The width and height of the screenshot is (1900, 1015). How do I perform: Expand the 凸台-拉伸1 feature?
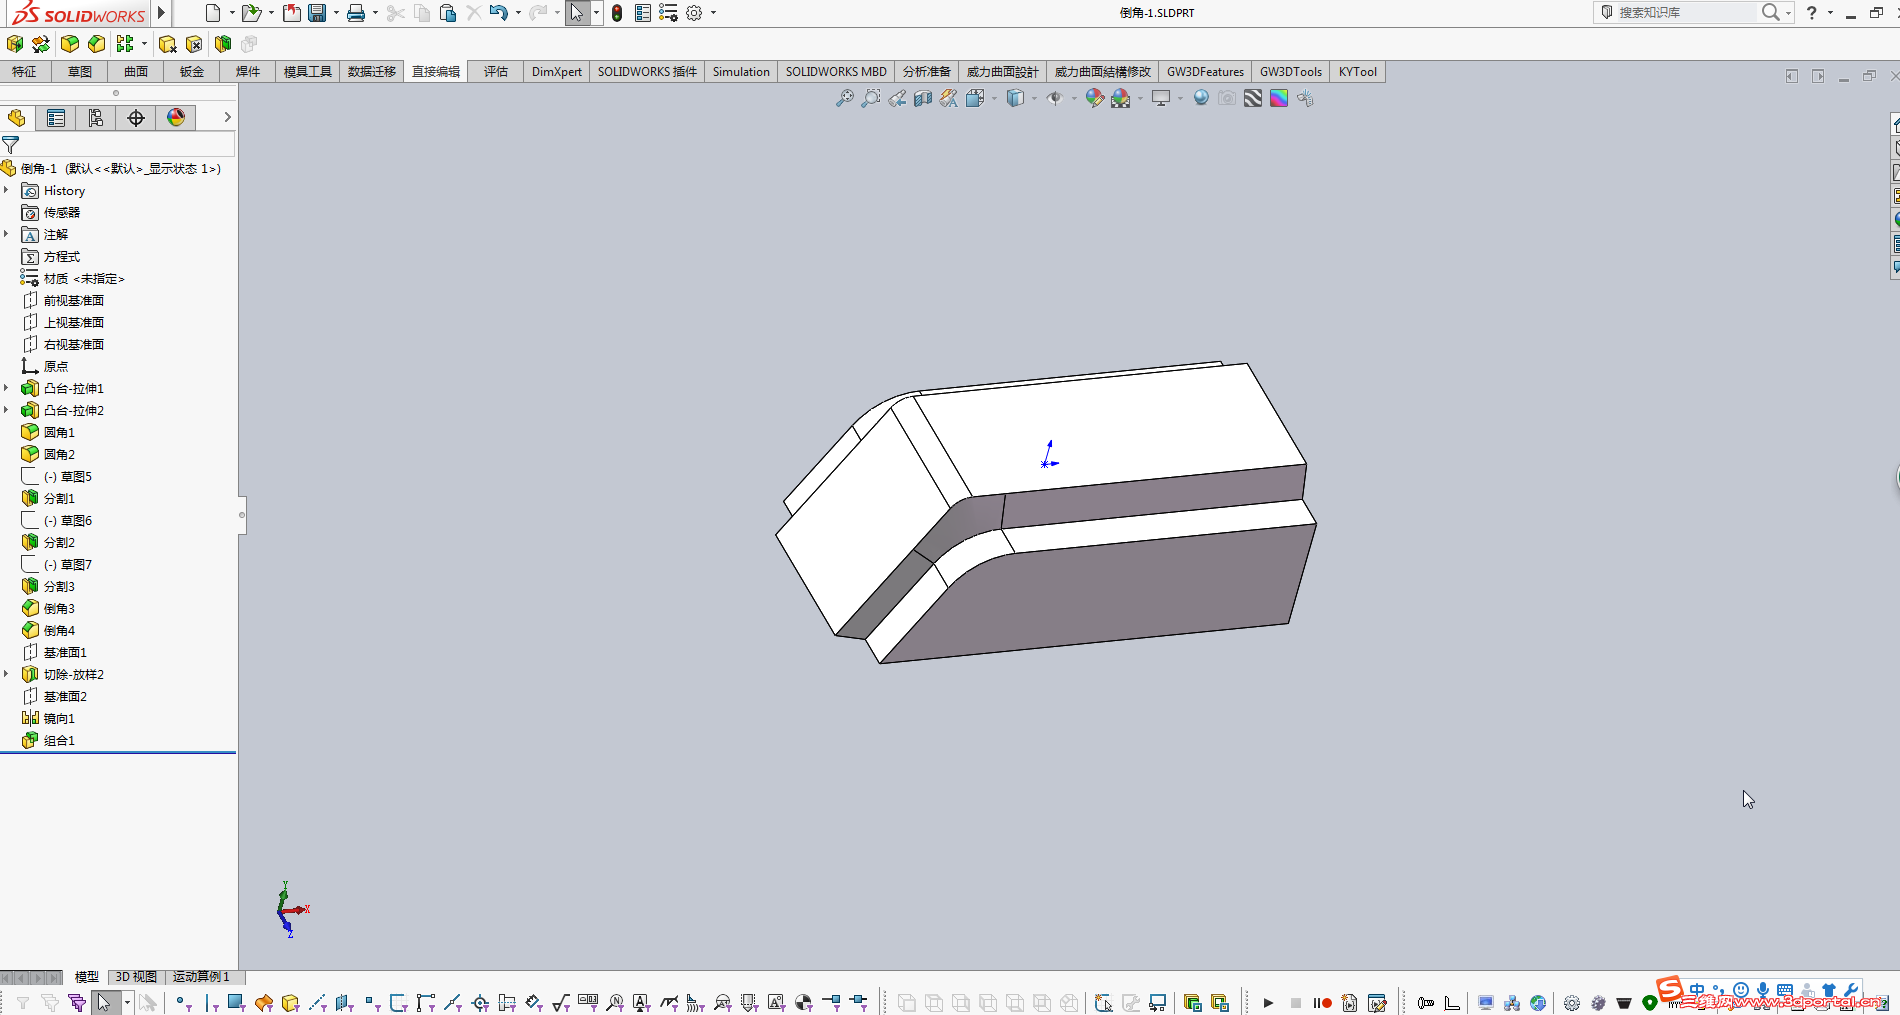coord(6,388)
